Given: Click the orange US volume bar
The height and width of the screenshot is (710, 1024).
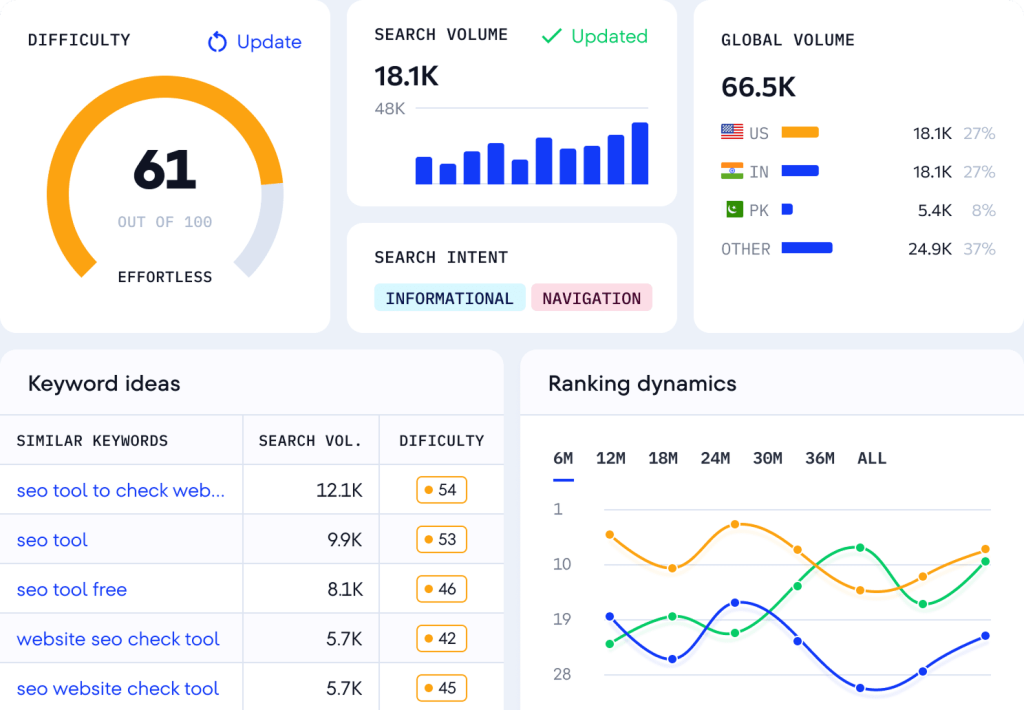Looking at the screenshot, I should tap(800, 132).
